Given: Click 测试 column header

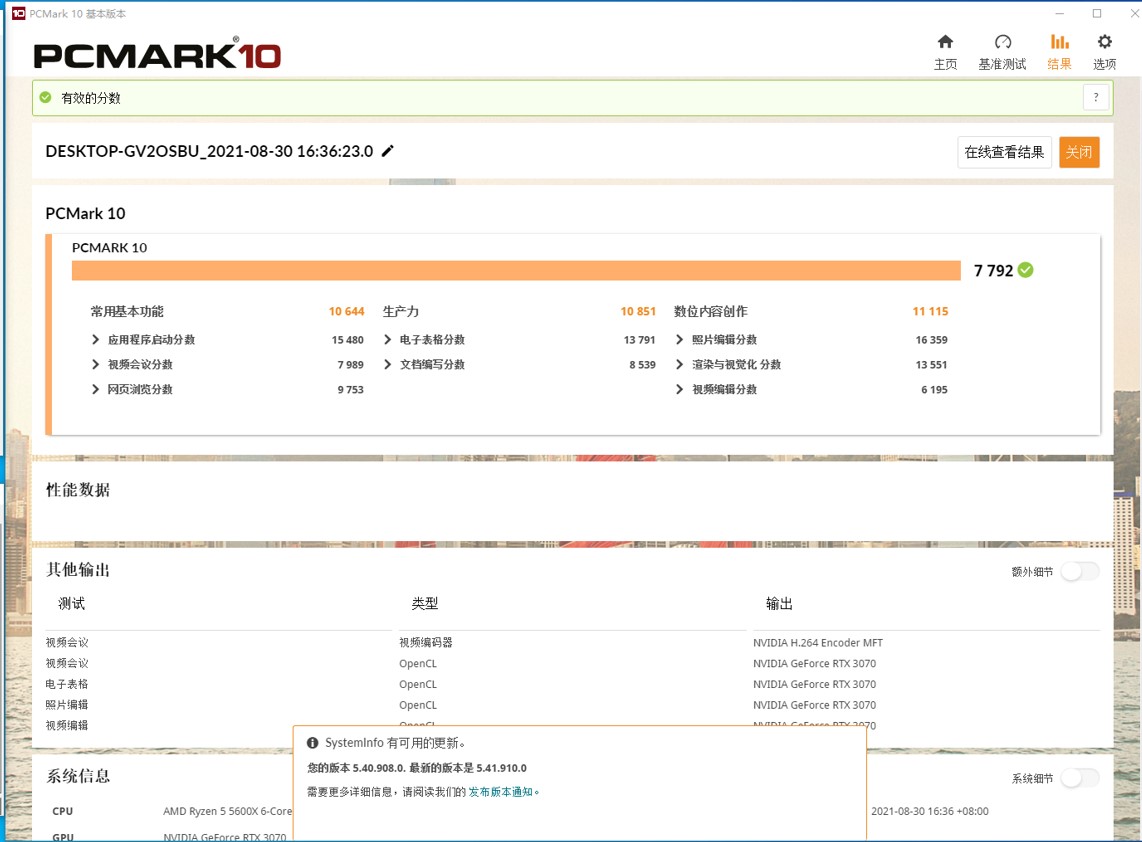Looking at the screenshot, I should pyautogui.click(x=71, y=603).
